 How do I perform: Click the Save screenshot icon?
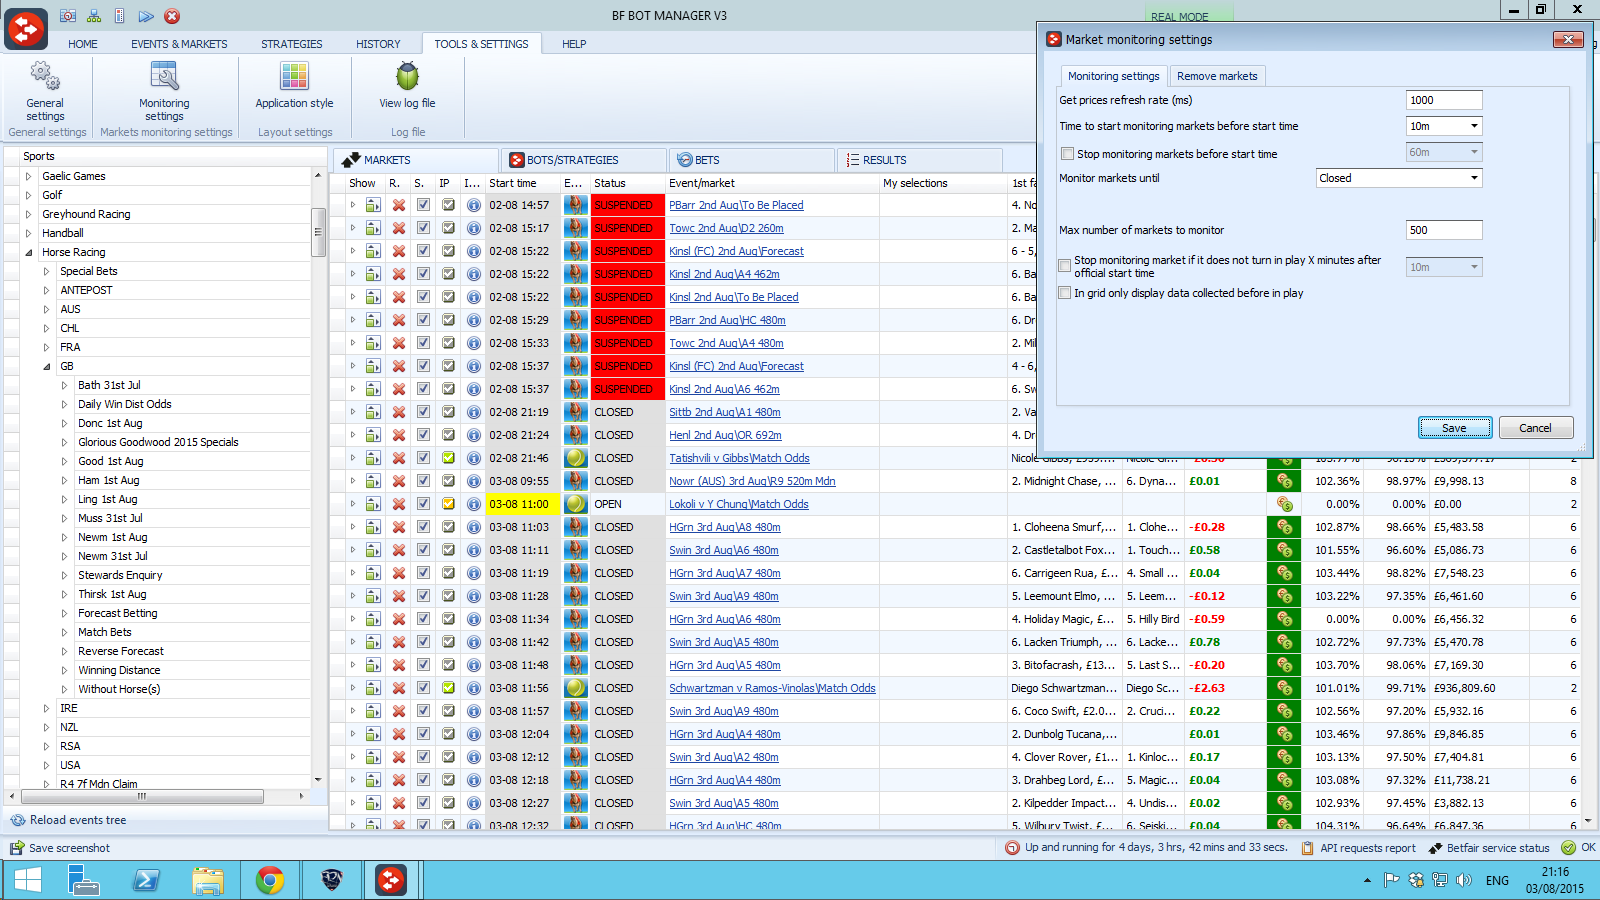point(17,848)
